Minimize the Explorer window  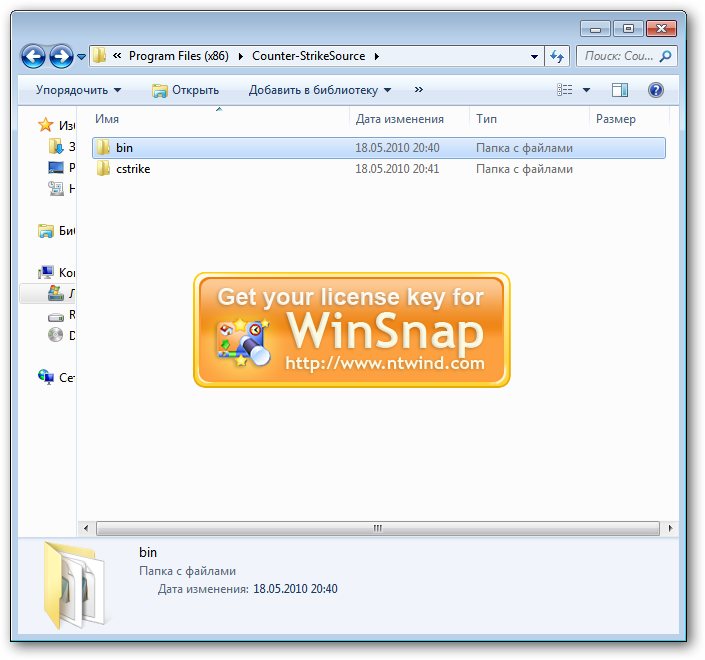tap(595, 29)
